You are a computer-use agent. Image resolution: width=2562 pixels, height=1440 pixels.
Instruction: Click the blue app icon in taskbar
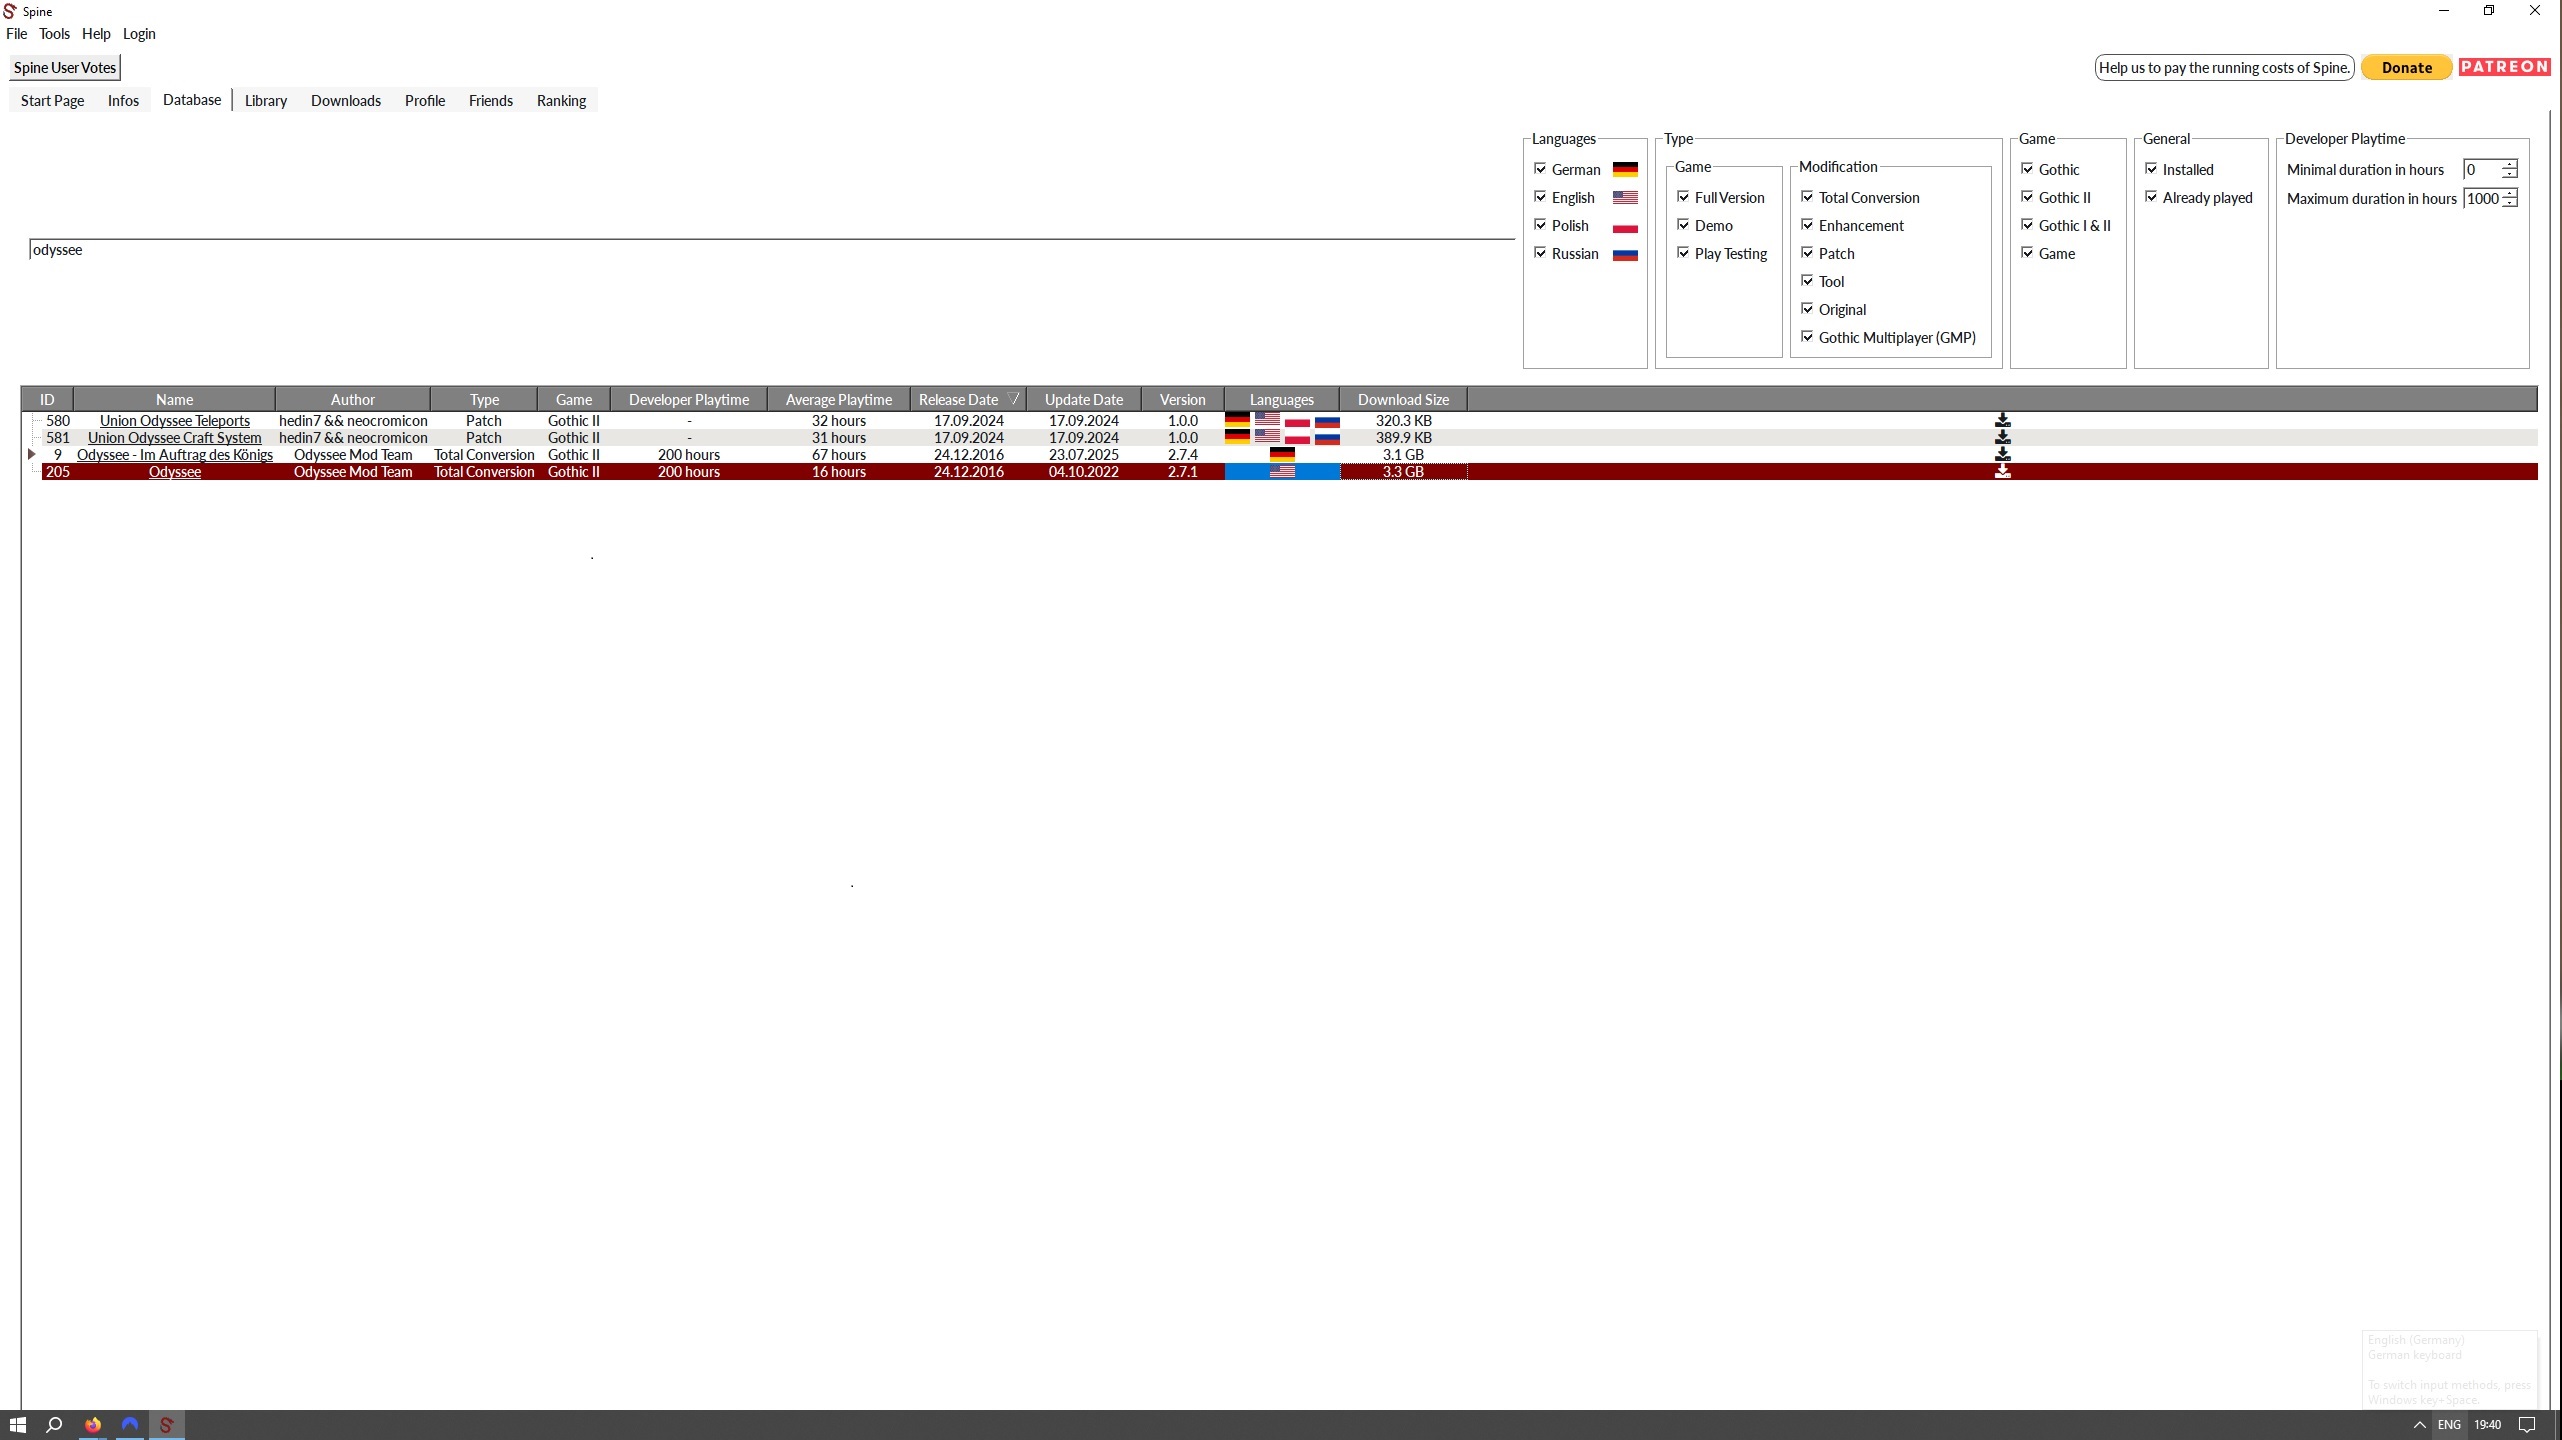pyautogui.click(x=130, y=1425)
